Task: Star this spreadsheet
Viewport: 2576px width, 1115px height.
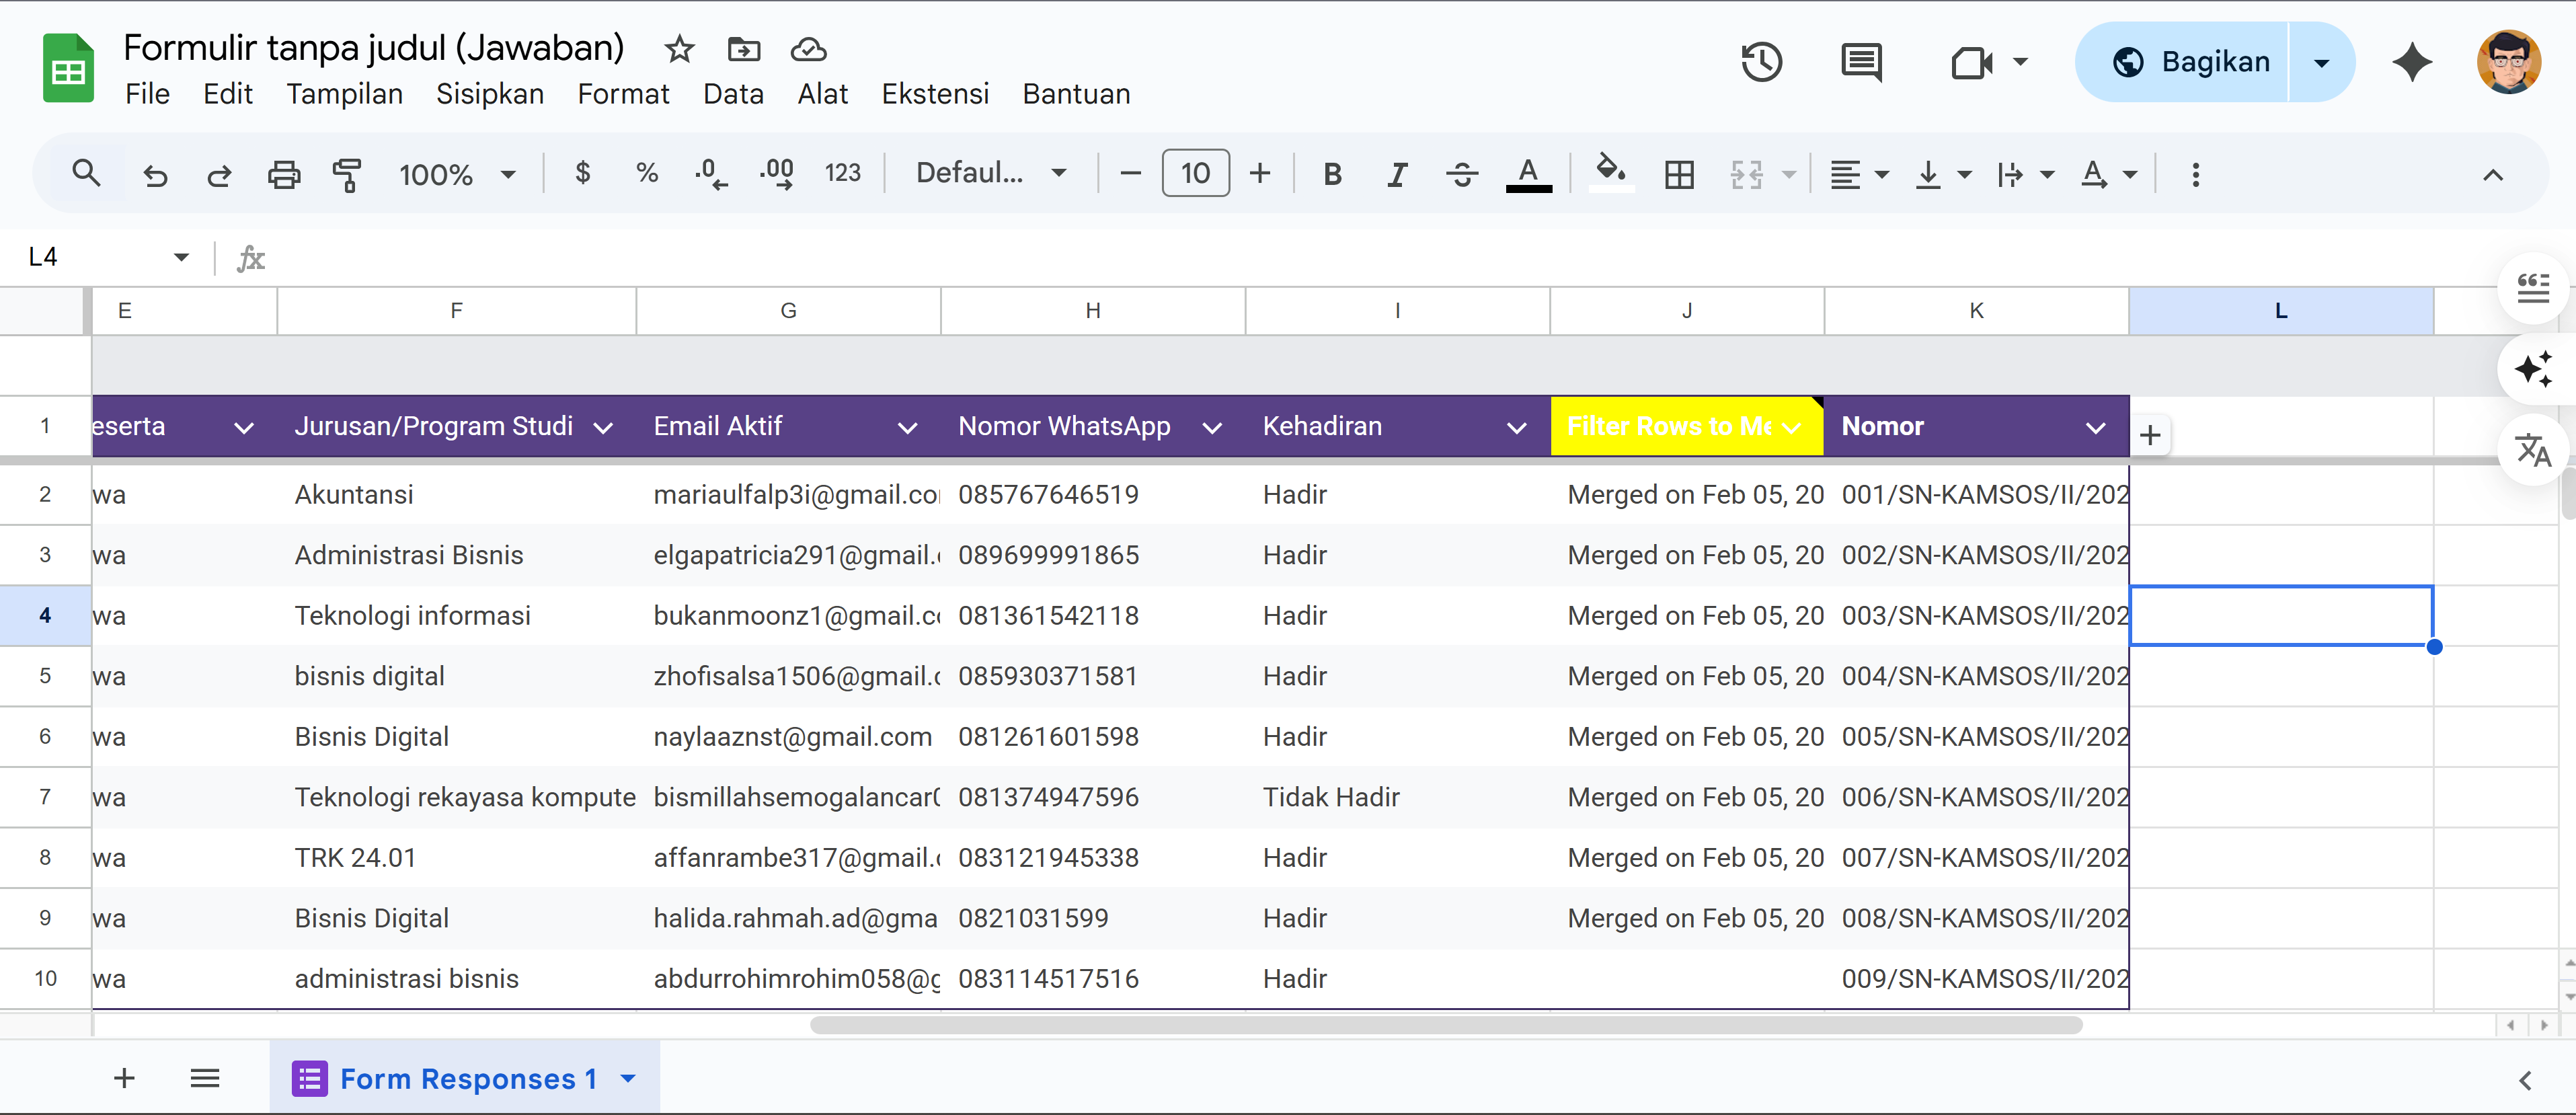Action: (x=679, y=48)
